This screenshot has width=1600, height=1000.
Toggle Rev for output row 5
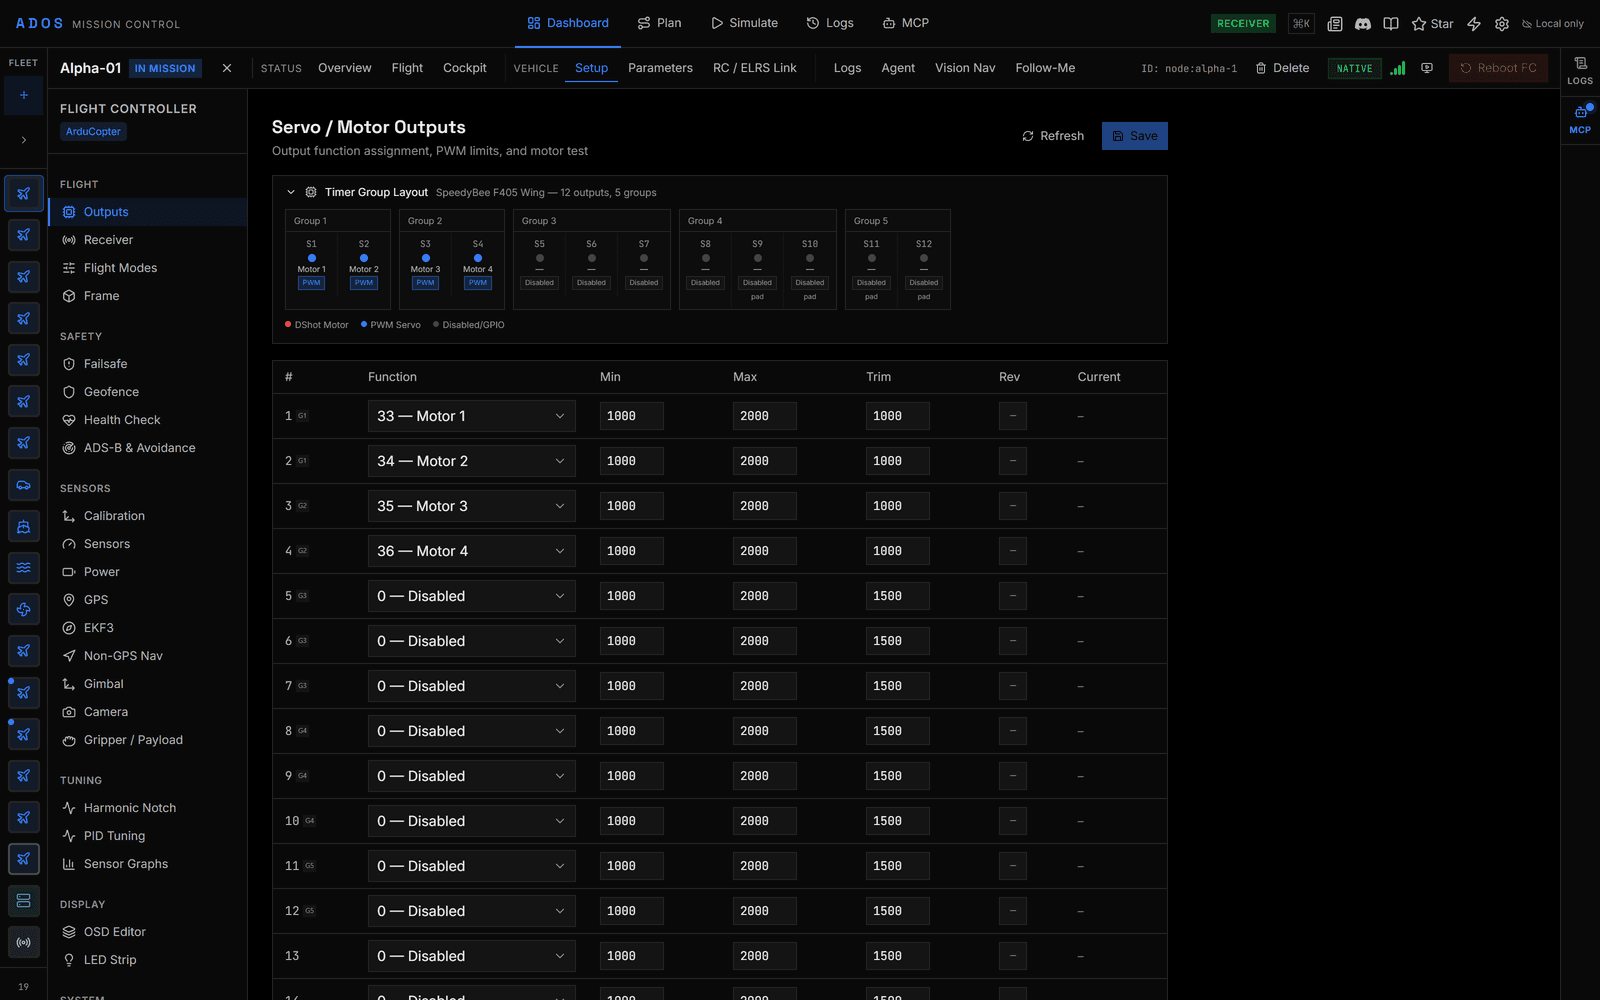pyautogui.click(x=1012, y=596)
